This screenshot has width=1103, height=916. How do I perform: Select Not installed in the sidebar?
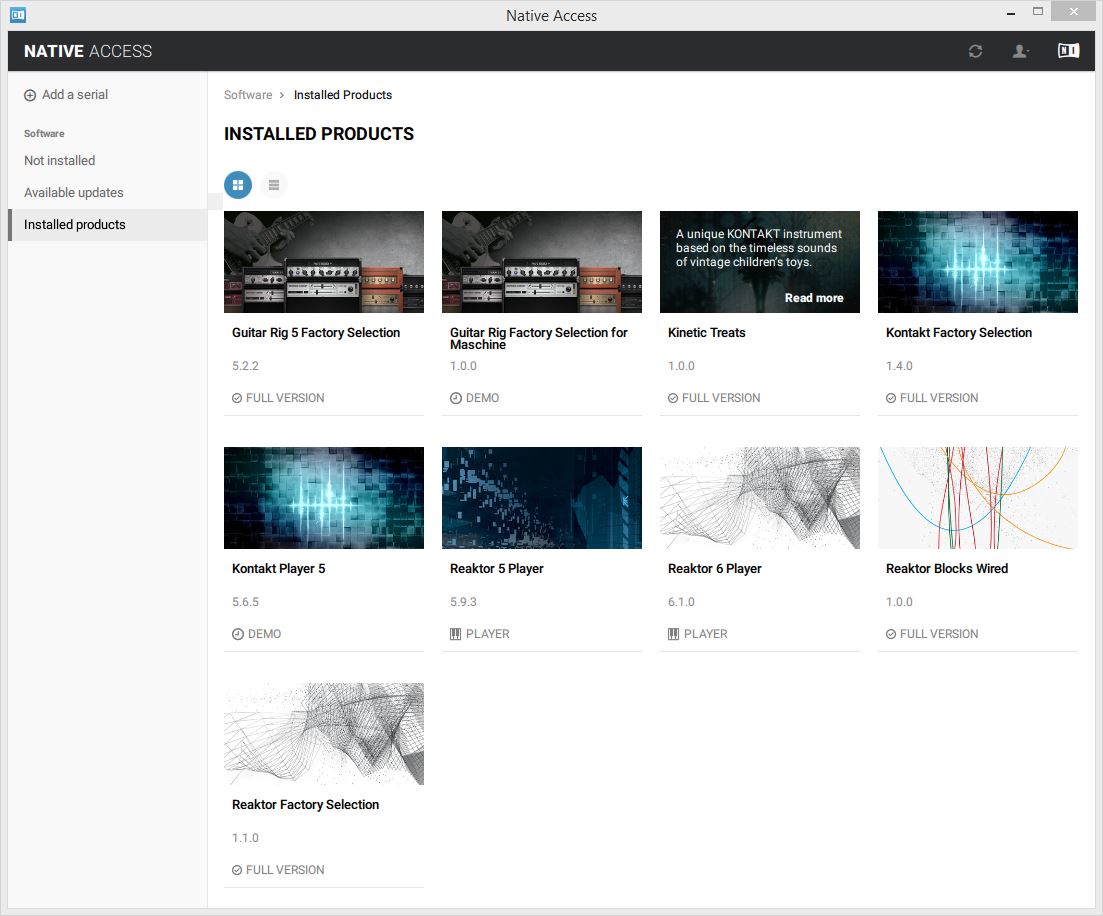point(59,160)
